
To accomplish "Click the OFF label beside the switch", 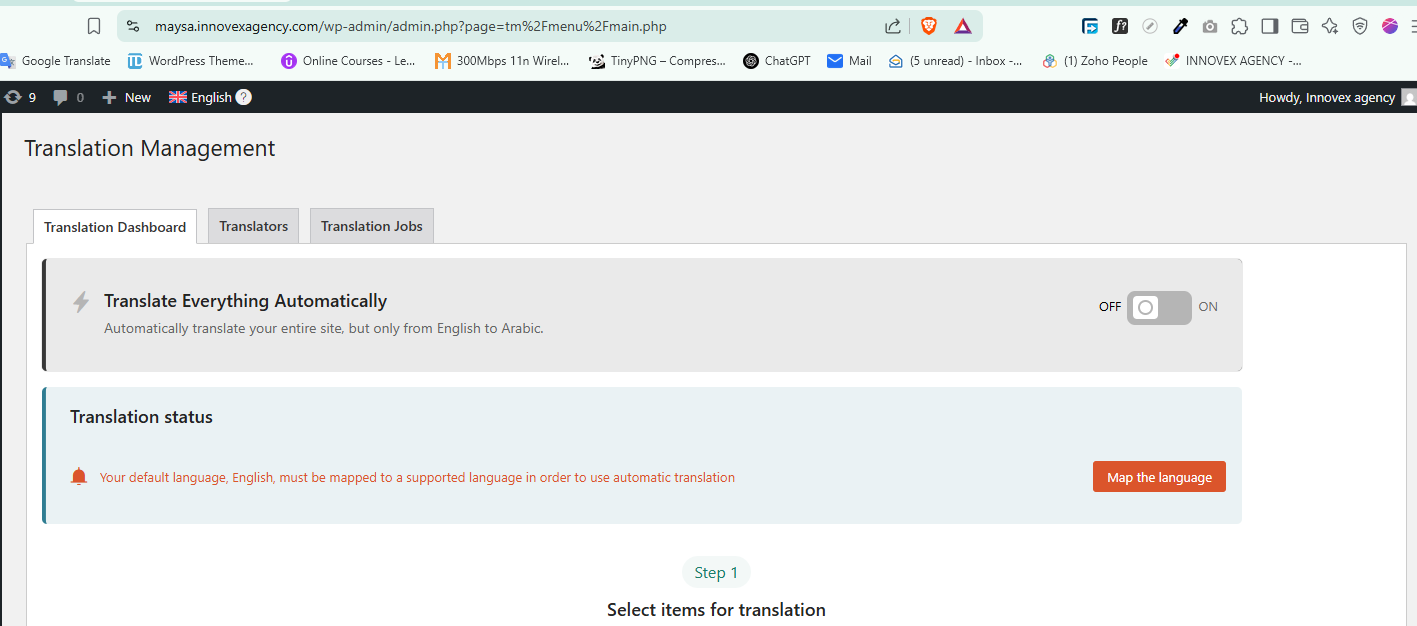I will pyautogui.click(x=1110, y=307).
